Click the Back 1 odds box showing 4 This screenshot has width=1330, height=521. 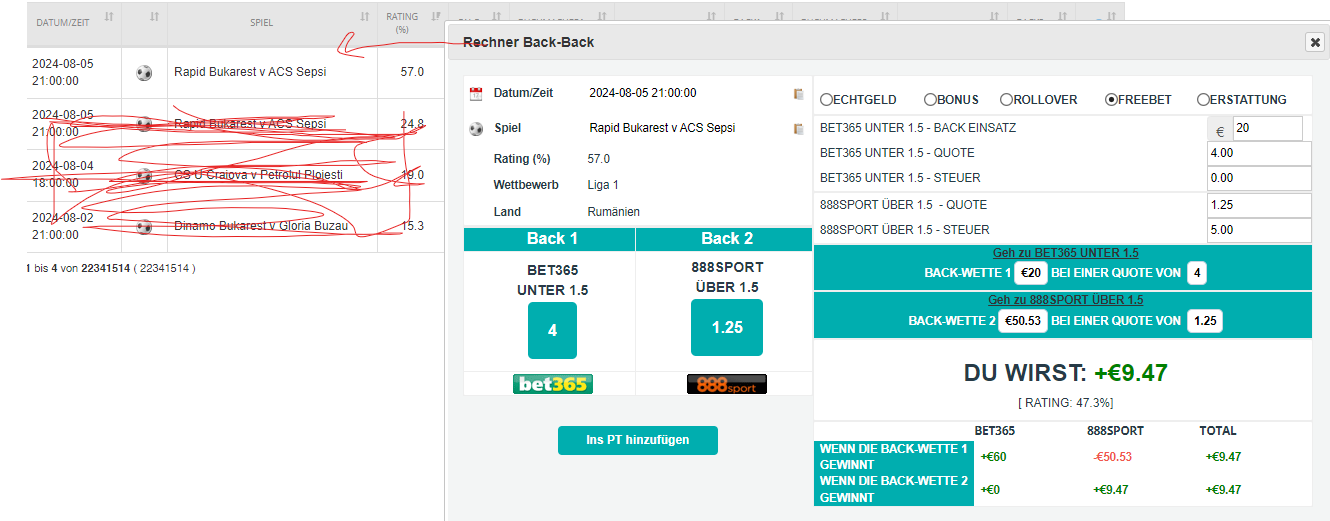[552, 331]
